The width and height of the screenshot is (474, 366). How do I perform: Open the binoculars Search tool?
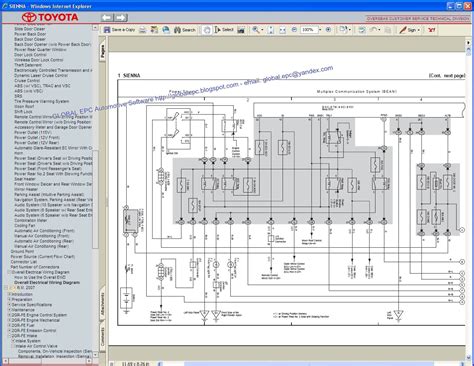185,30
